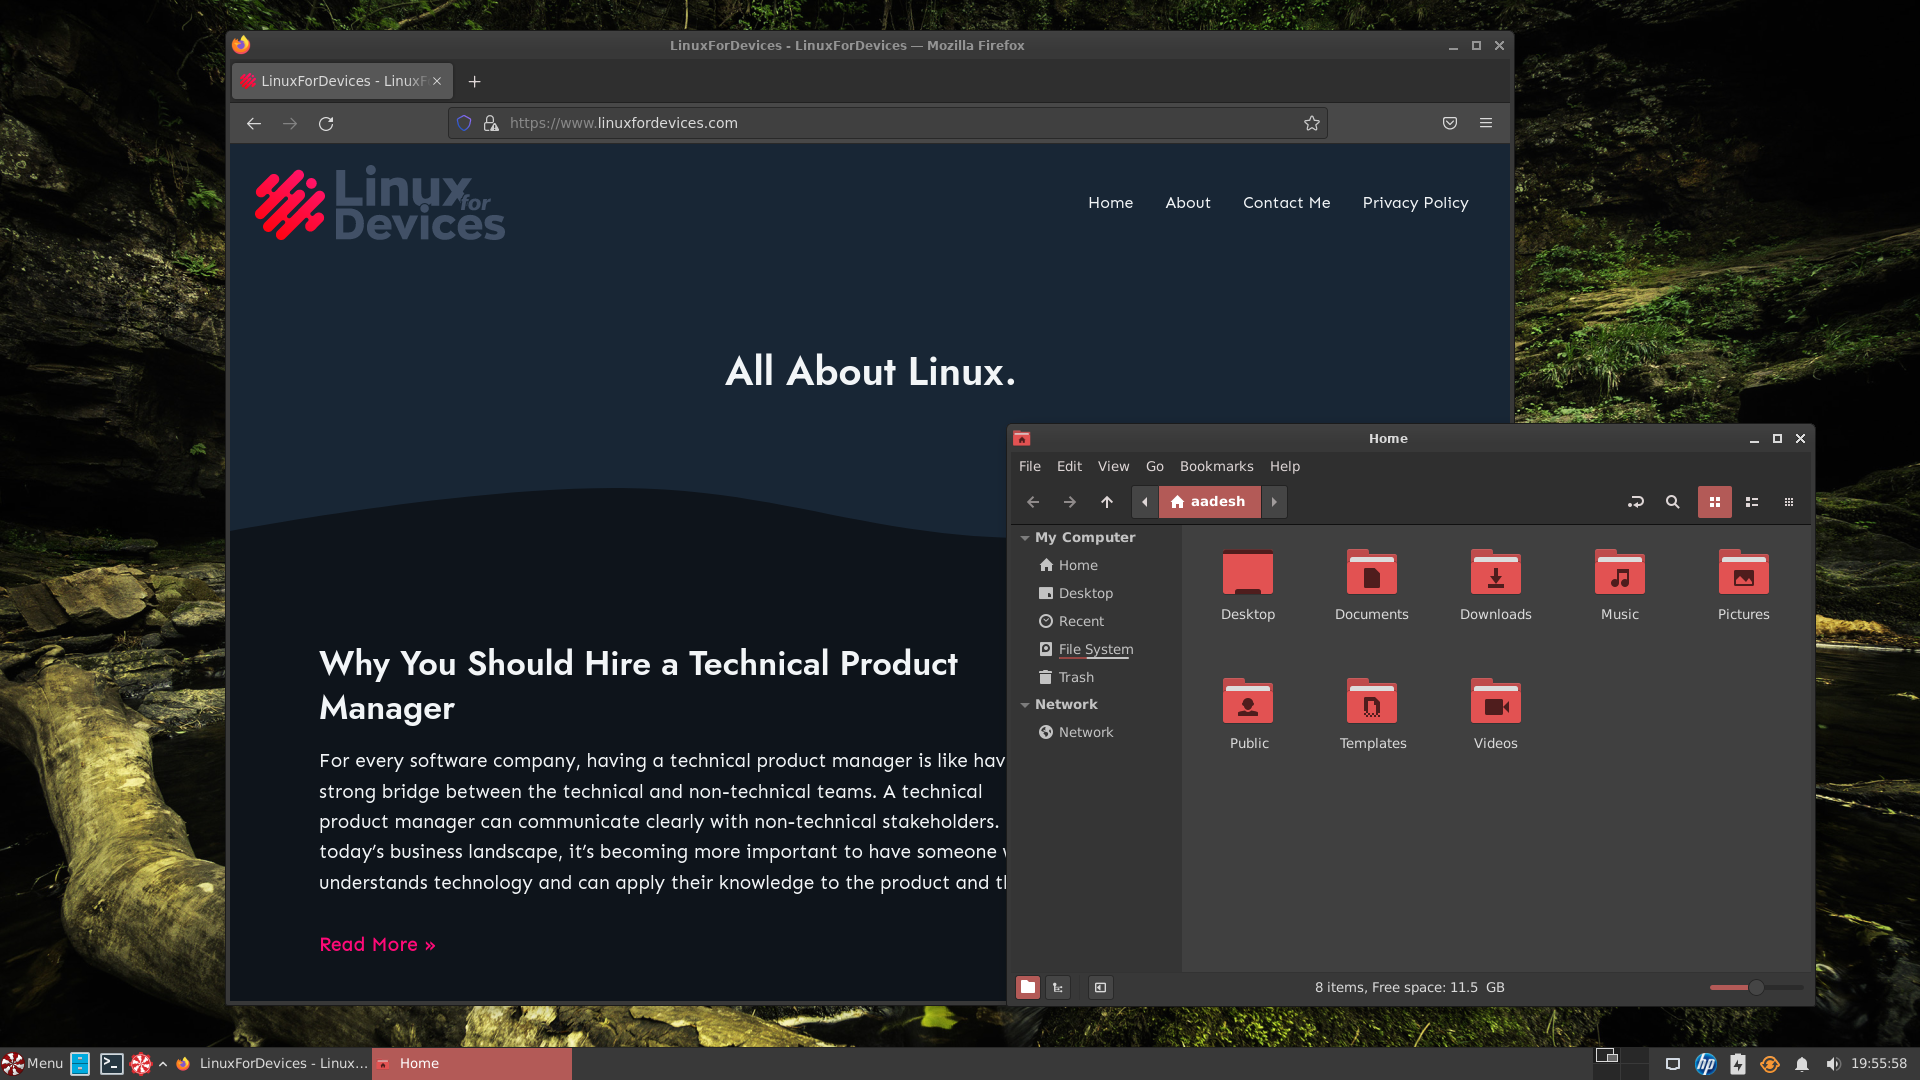Collapse the Network section in the sidebar
1920x1080 pixels.
(1024, 704)
